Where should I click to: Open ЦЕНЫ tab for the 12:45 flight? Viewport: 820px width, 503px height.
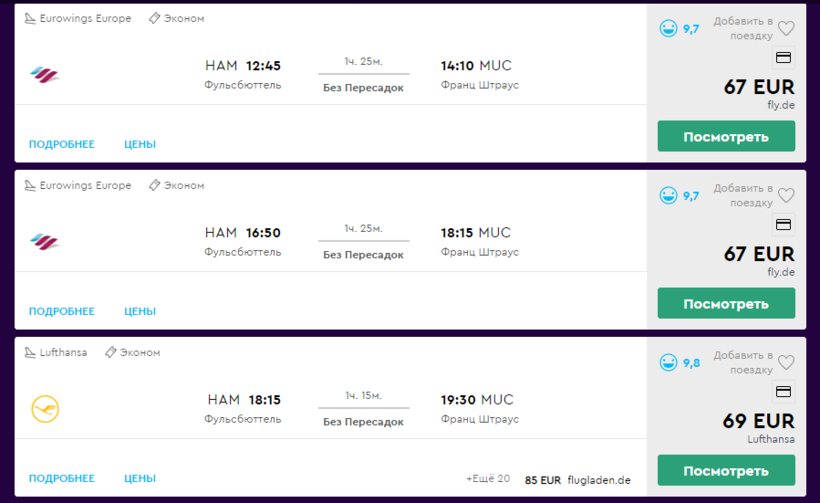pyautogui.click(x=140, y=144)
